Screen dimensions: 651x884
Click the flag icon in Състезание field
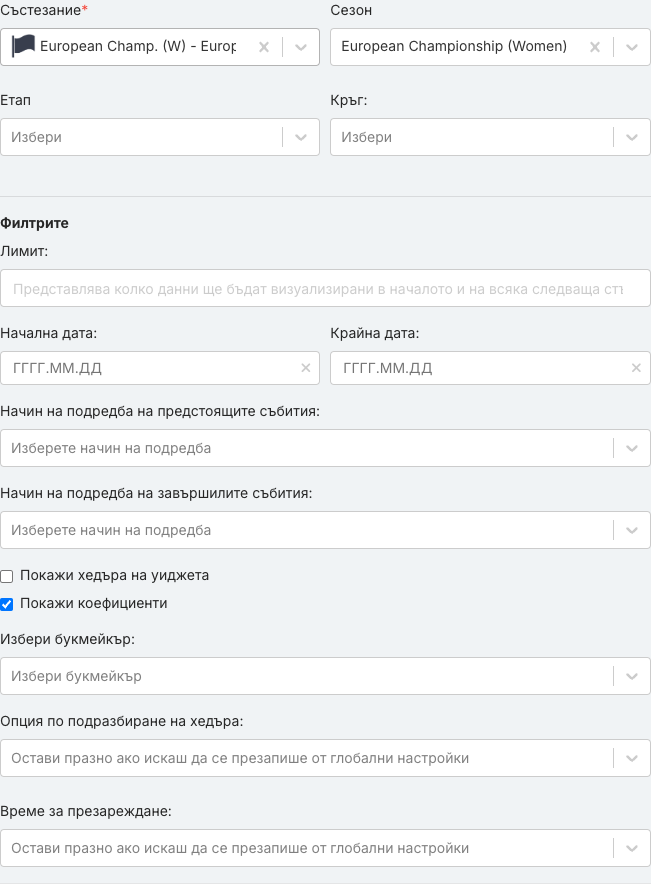pyautogui.click(x=23, y=46)
